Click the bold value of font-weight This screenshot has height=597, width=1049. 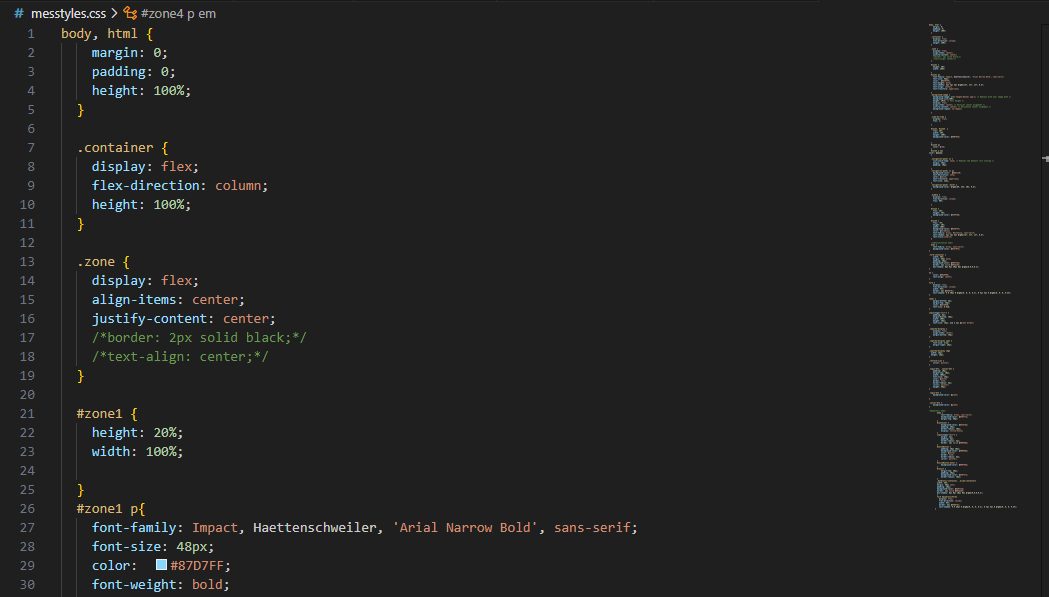(207, 584)
